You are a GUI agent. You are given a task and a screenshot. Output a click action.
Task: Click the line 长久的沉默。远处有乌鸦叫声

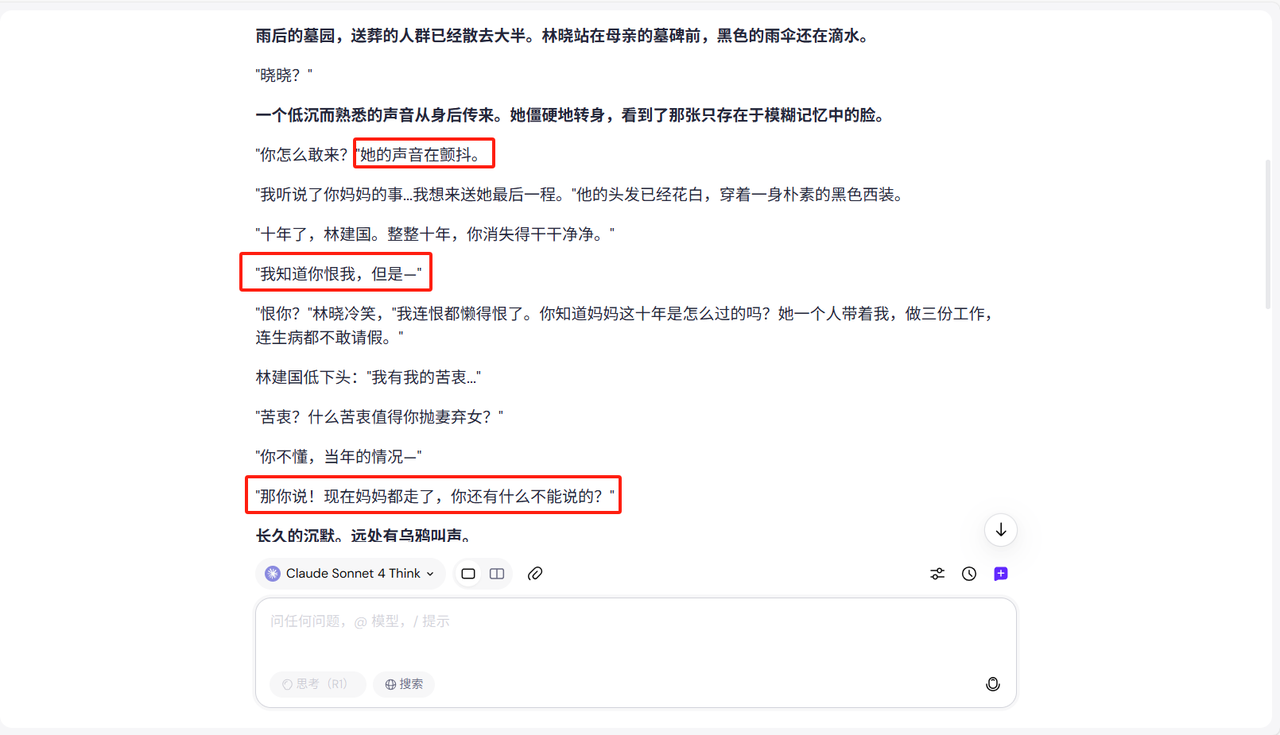363,536
